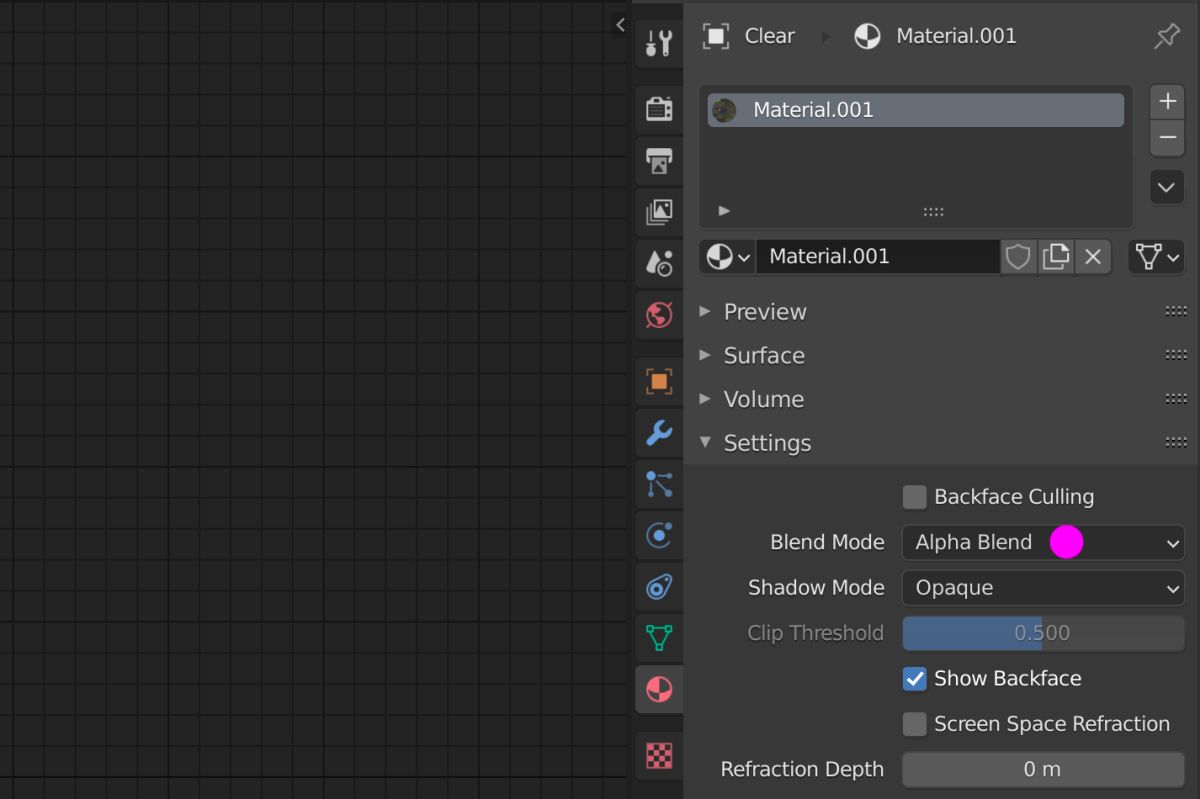Click the Preview panel drag handle
Viewport: 1200px width, 799px height.
tap(1177, 312)
